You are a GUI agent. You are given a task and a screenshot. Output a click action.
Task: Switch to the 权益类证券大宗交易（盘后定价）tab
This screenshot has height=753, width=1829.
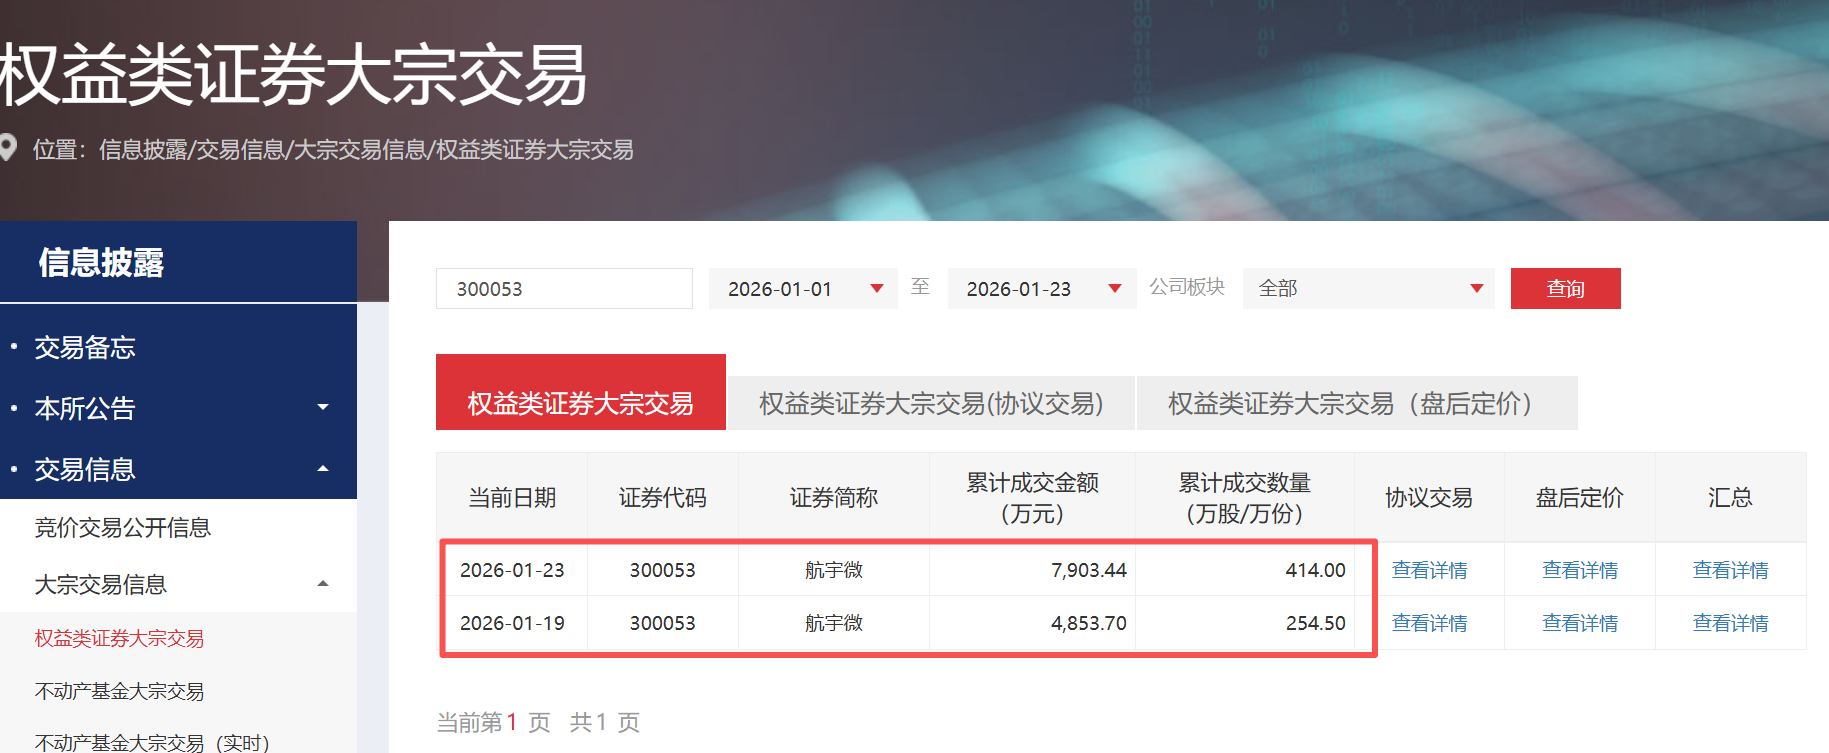coord(1357,403)
